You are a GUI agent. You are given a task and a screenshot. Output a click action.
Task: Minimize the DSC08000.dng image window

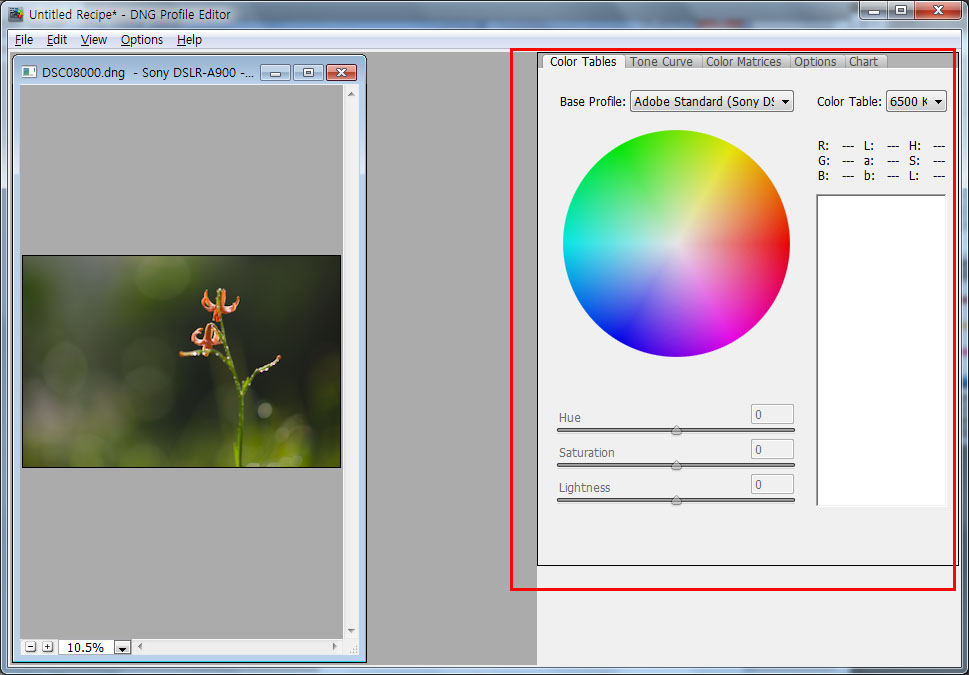276,73
